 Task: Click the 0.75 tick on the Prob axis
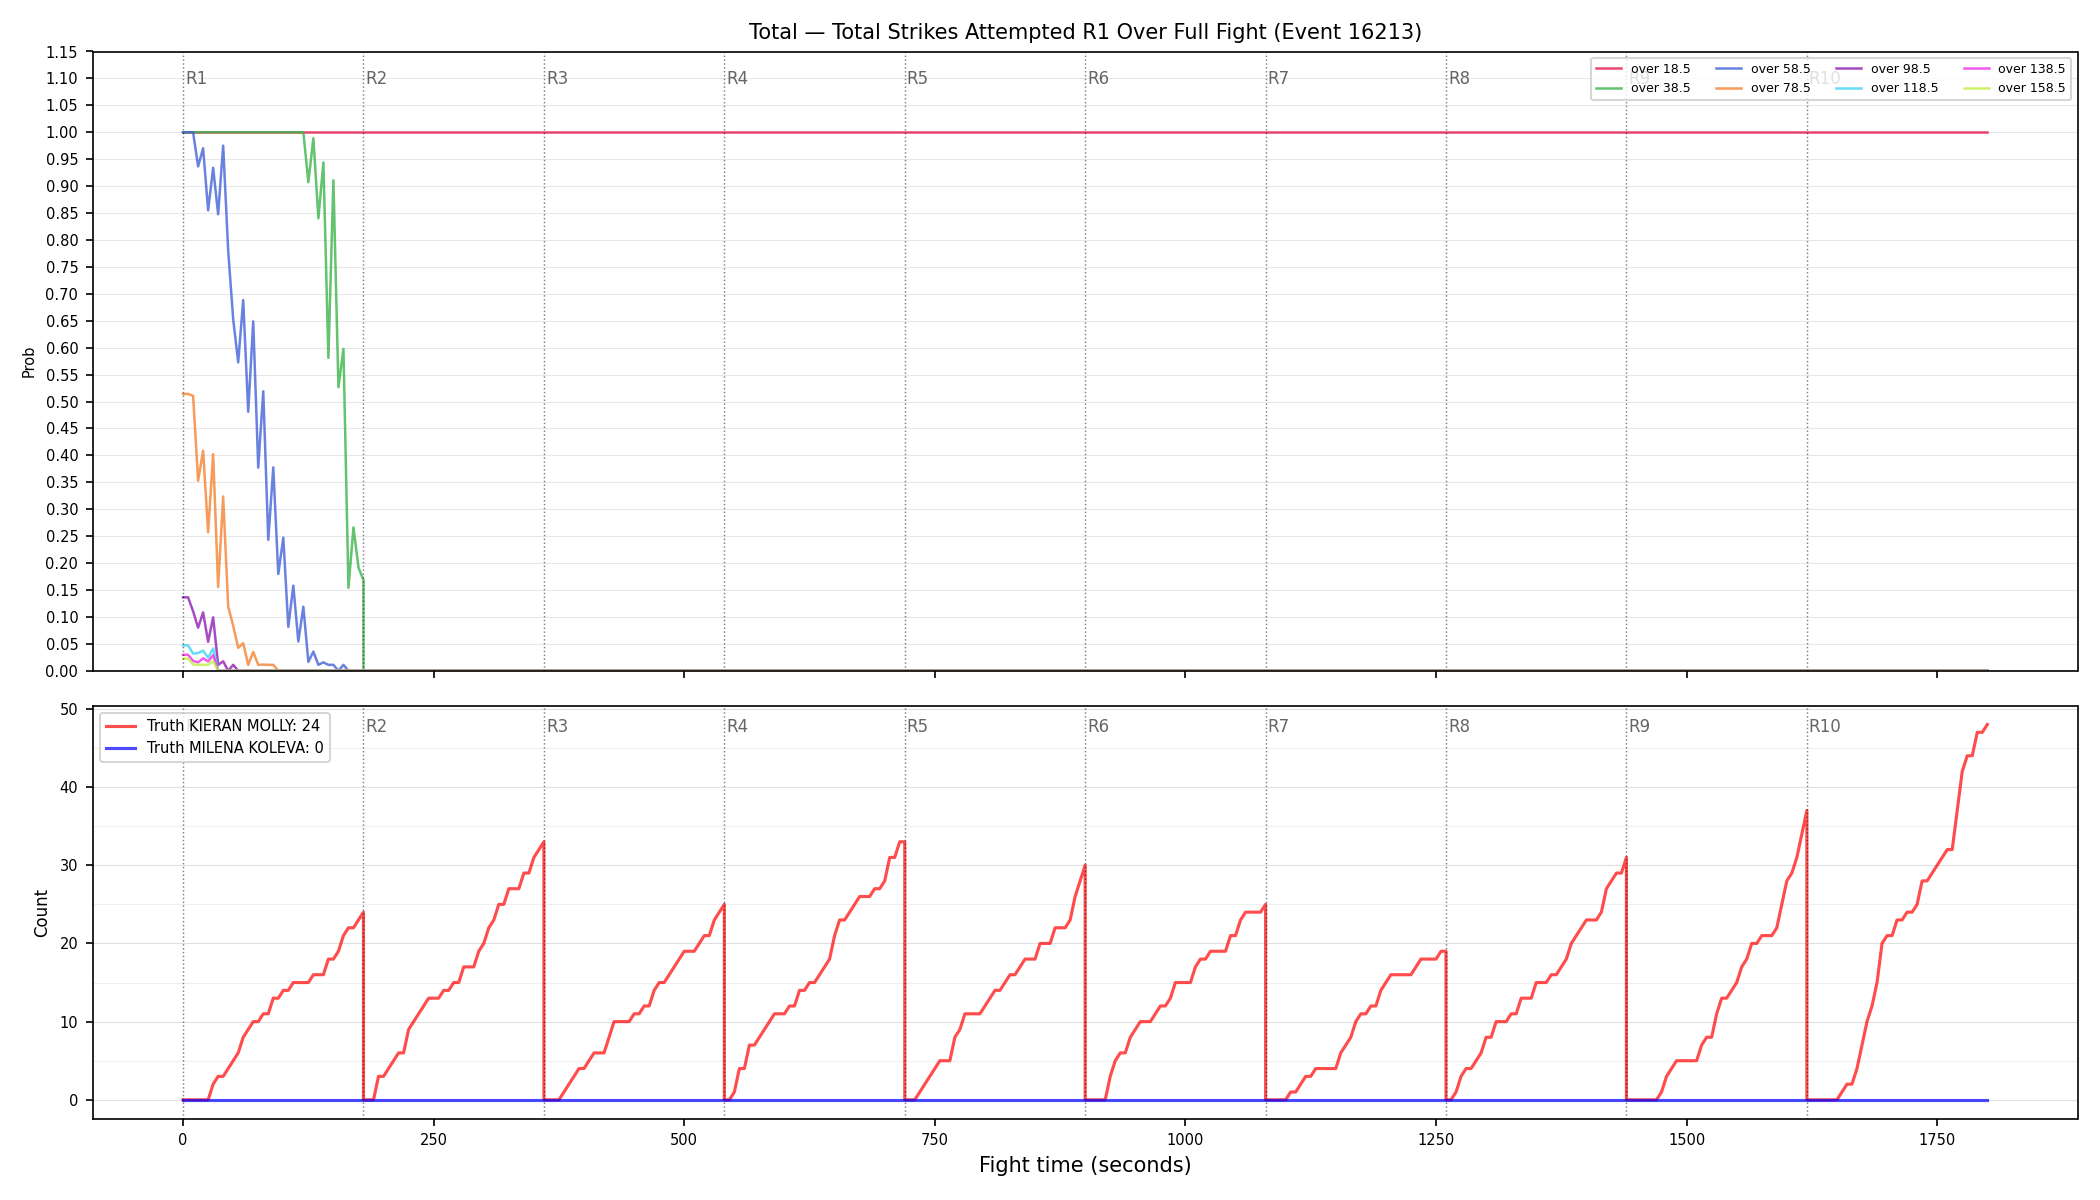pos(62,267)
